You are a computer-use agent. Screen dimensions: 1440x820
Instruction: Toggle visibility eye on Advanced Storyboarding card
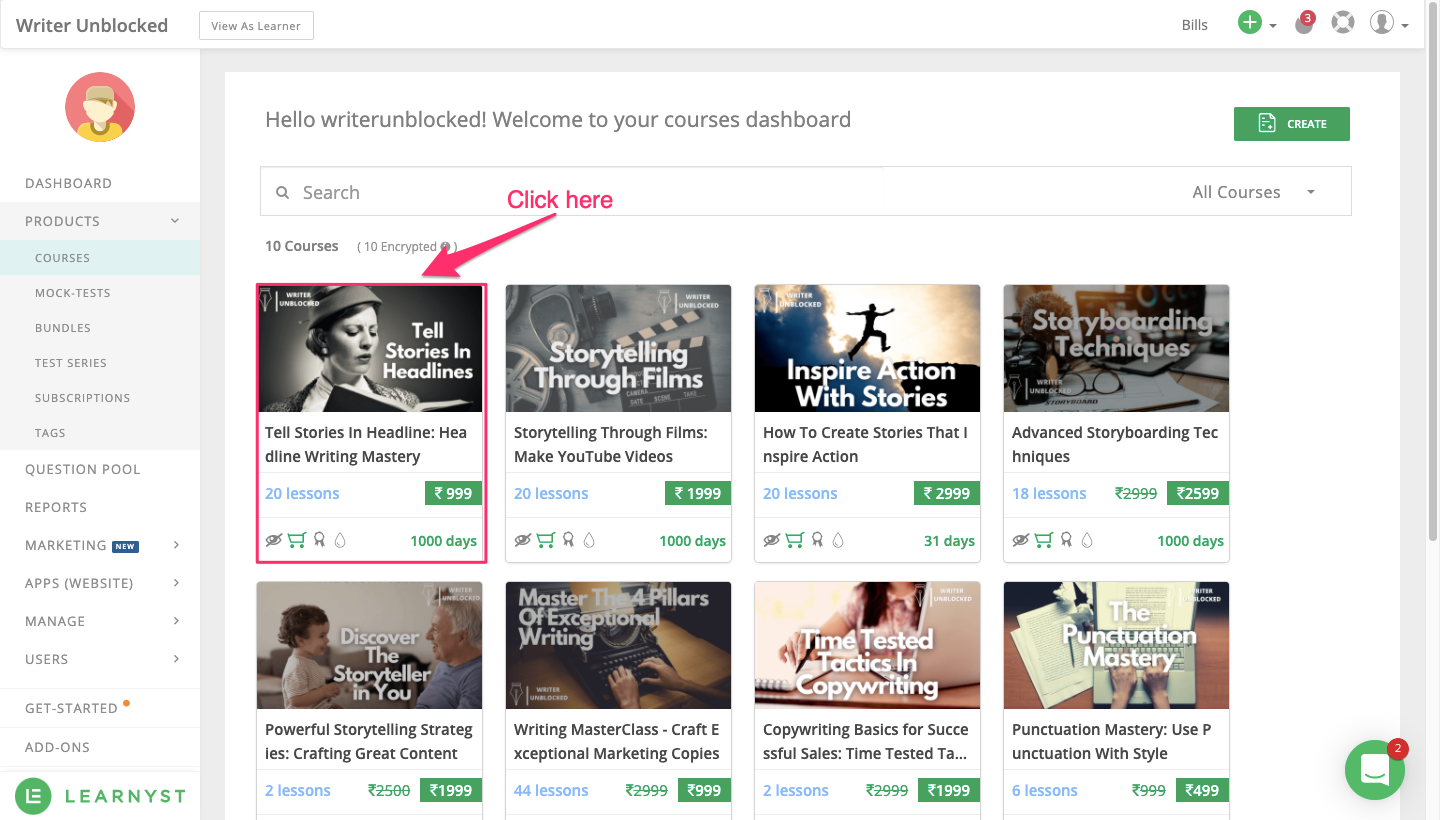1020,540
